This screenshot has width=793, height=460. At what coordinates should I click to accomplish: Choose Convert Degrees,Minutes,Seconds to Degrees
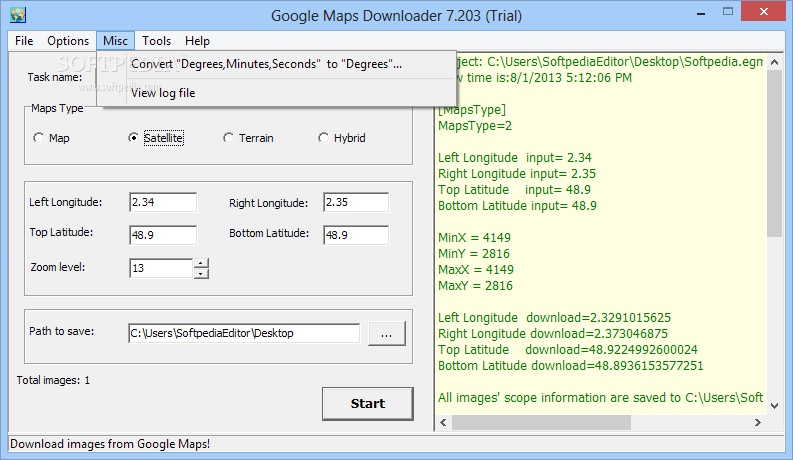coord(277,64)
